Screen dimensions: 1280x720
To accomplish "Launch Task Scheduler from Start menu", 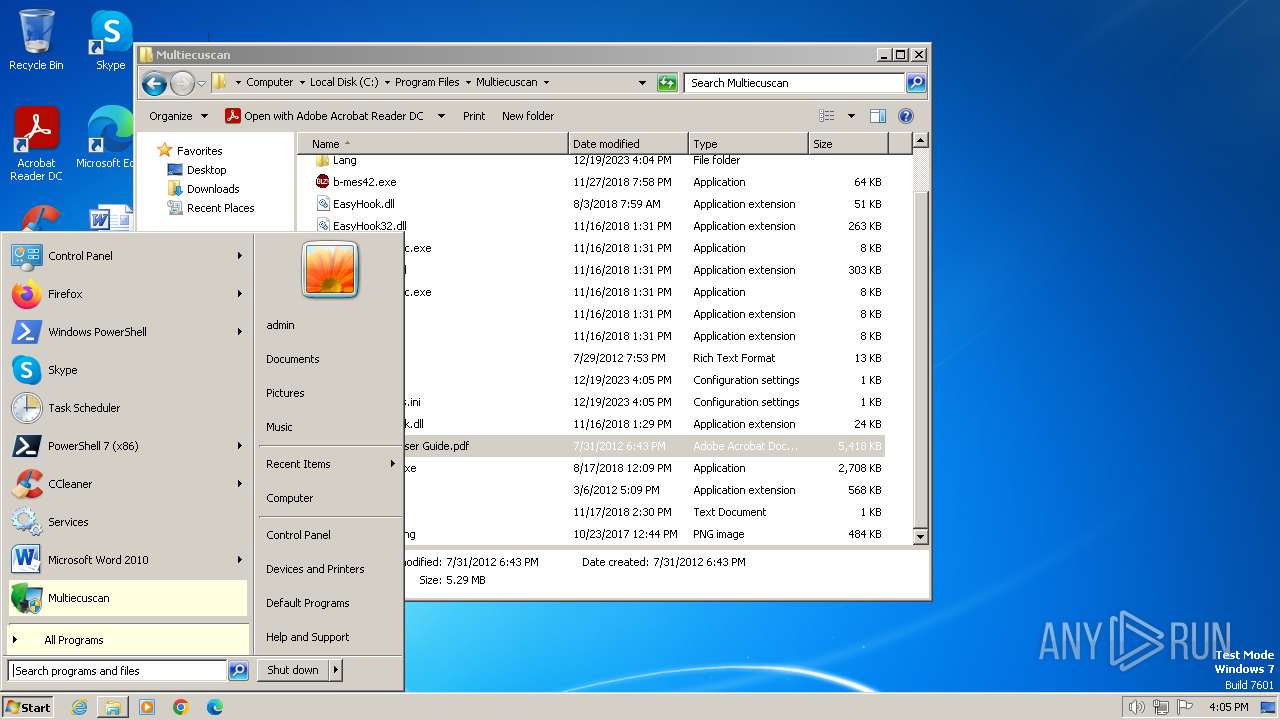I will pyautogui.click(x=128, y=408).
